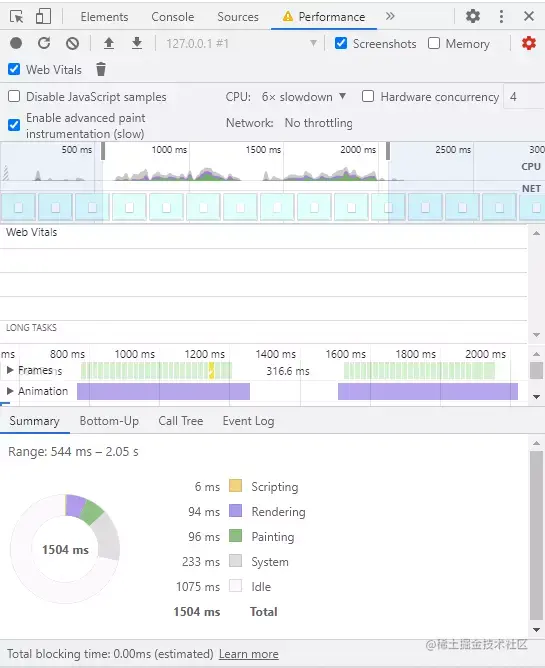Switch to the Console tab
Image resolution: width=545 pixels, height=668 pixels.
tap(173, 17)
